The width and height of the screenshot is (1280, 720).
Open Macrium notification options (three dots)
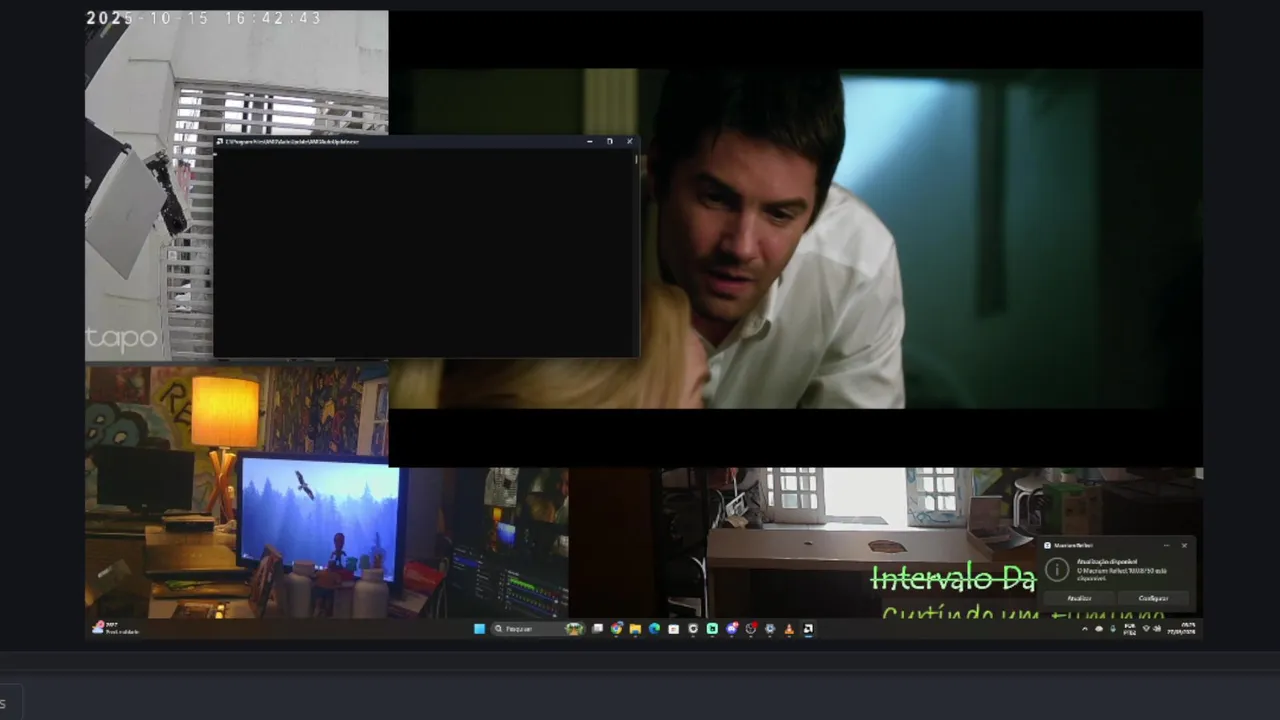tap(1166, 545)
